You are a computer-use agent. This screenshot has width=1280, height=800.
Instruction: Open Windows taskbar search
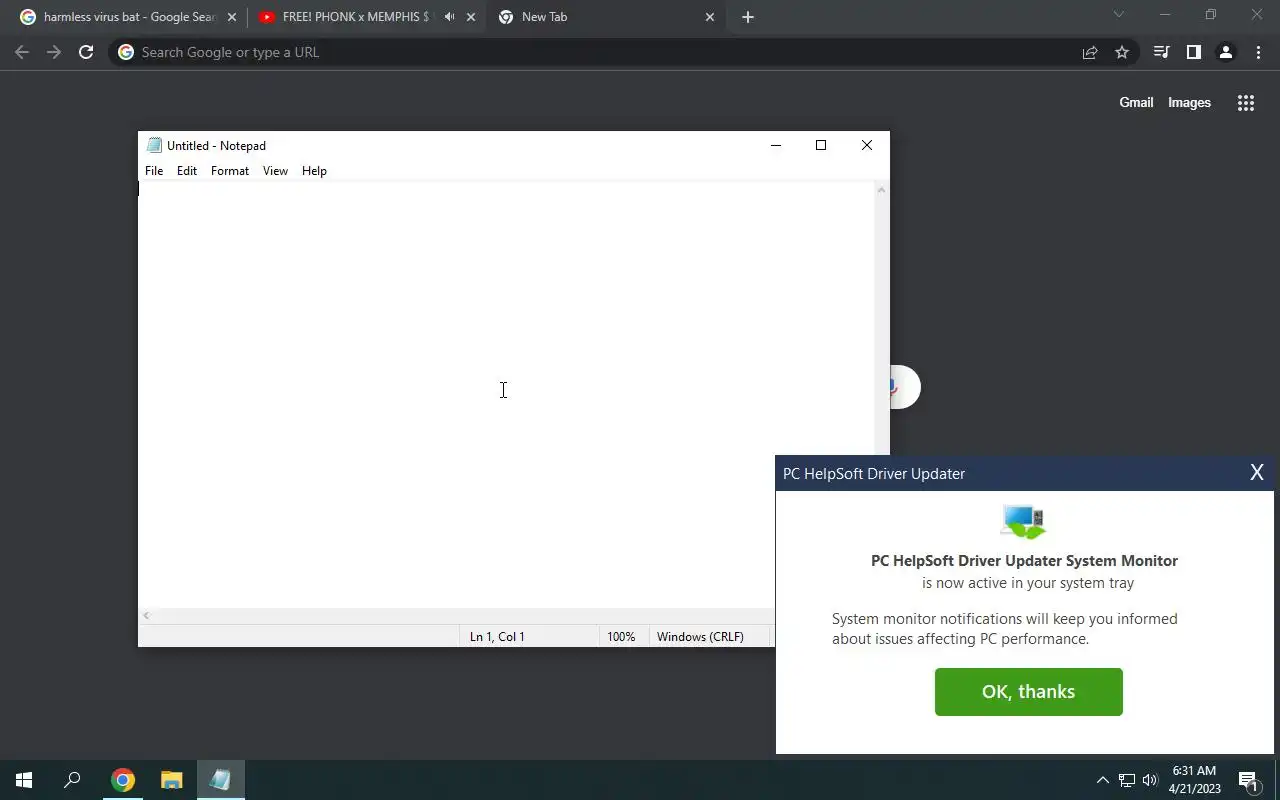72,780
